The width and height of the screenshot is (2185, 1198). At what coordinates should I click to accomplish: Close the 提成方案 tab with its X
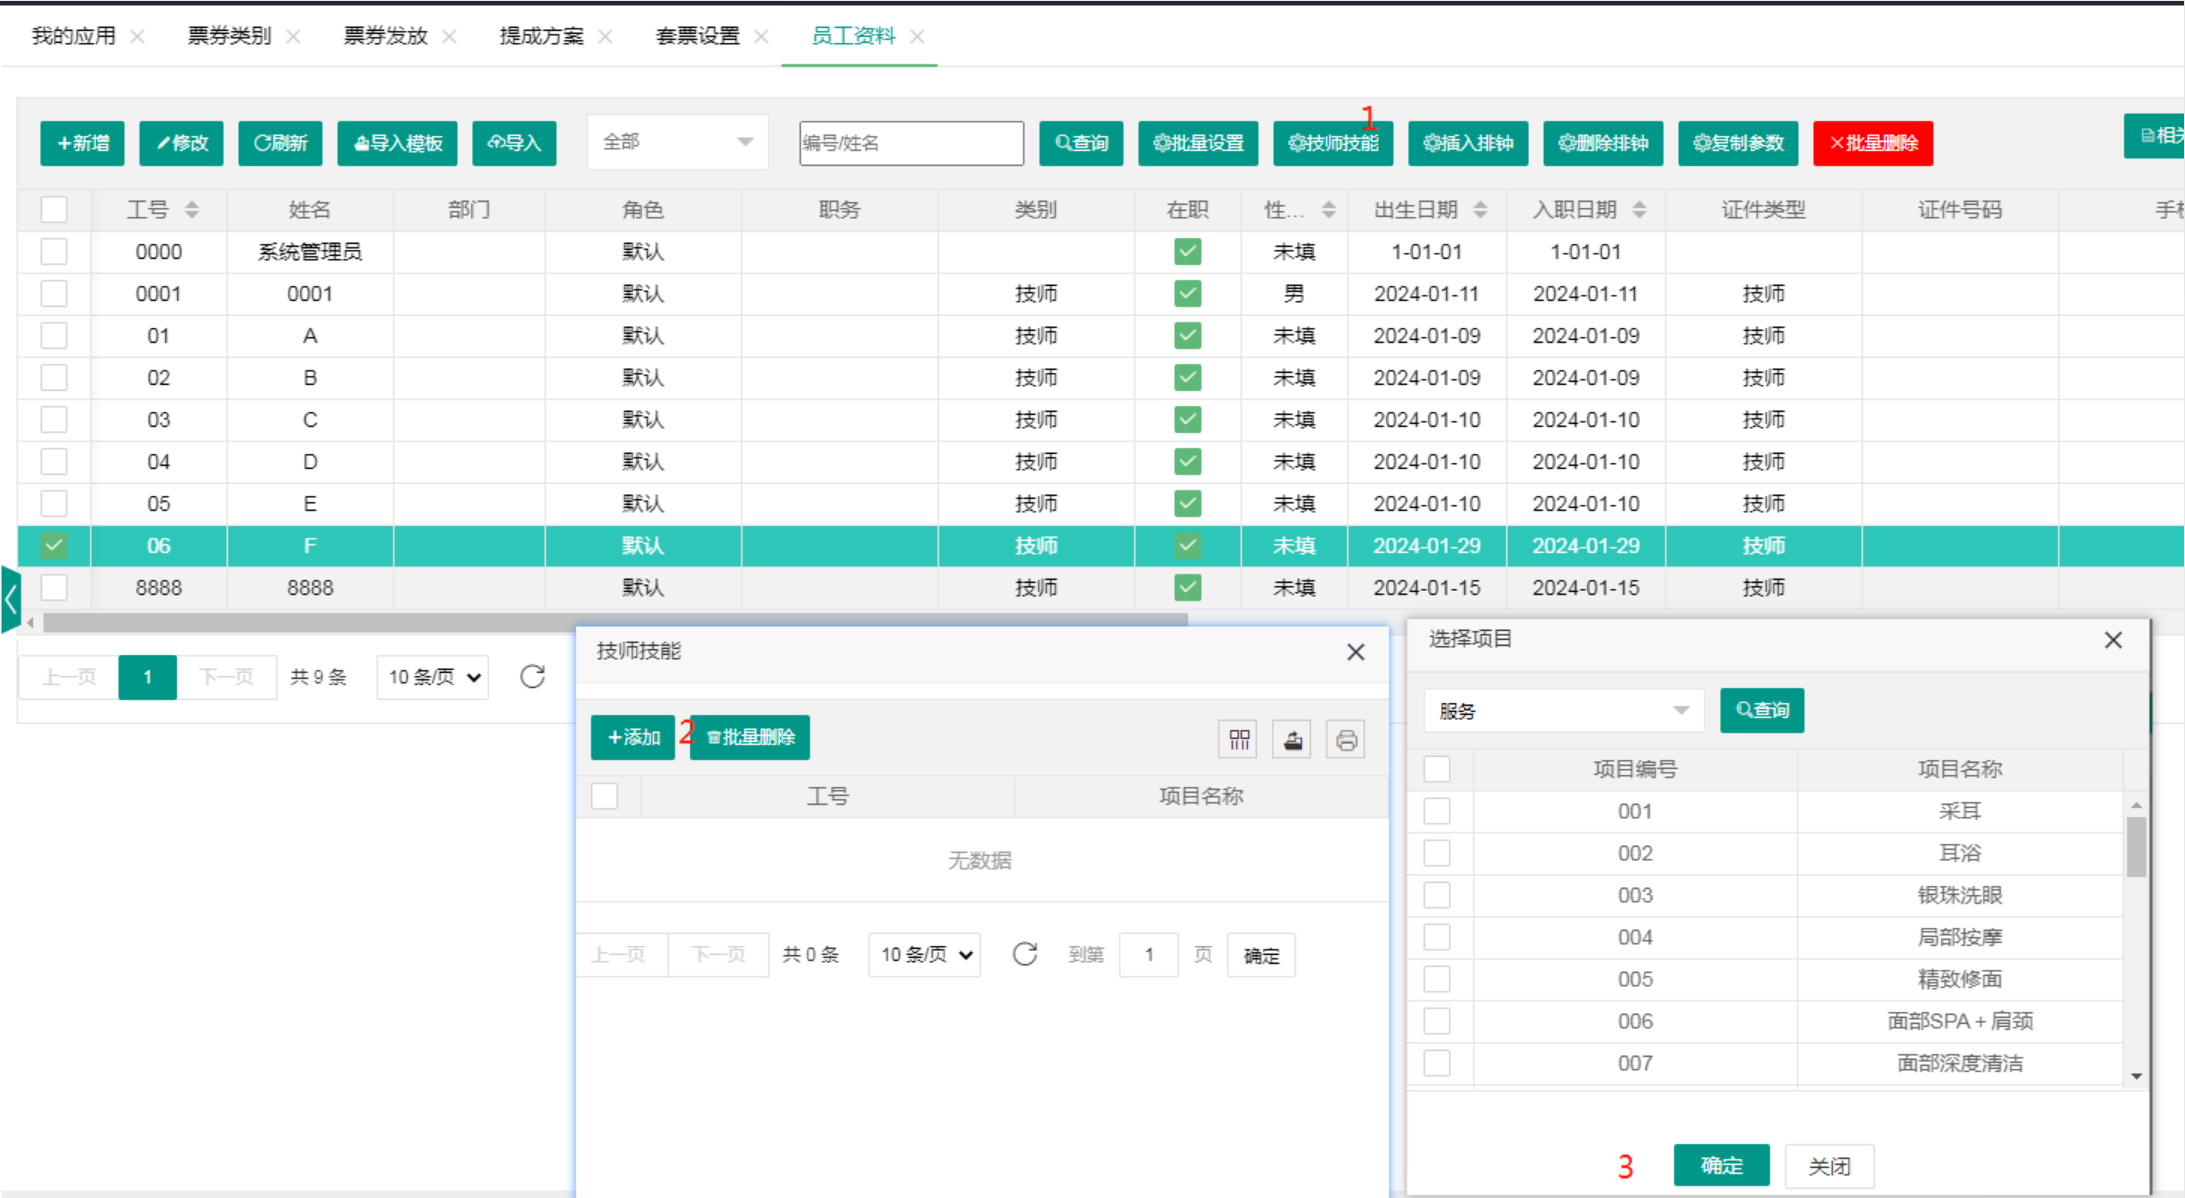tap(605, 37)
